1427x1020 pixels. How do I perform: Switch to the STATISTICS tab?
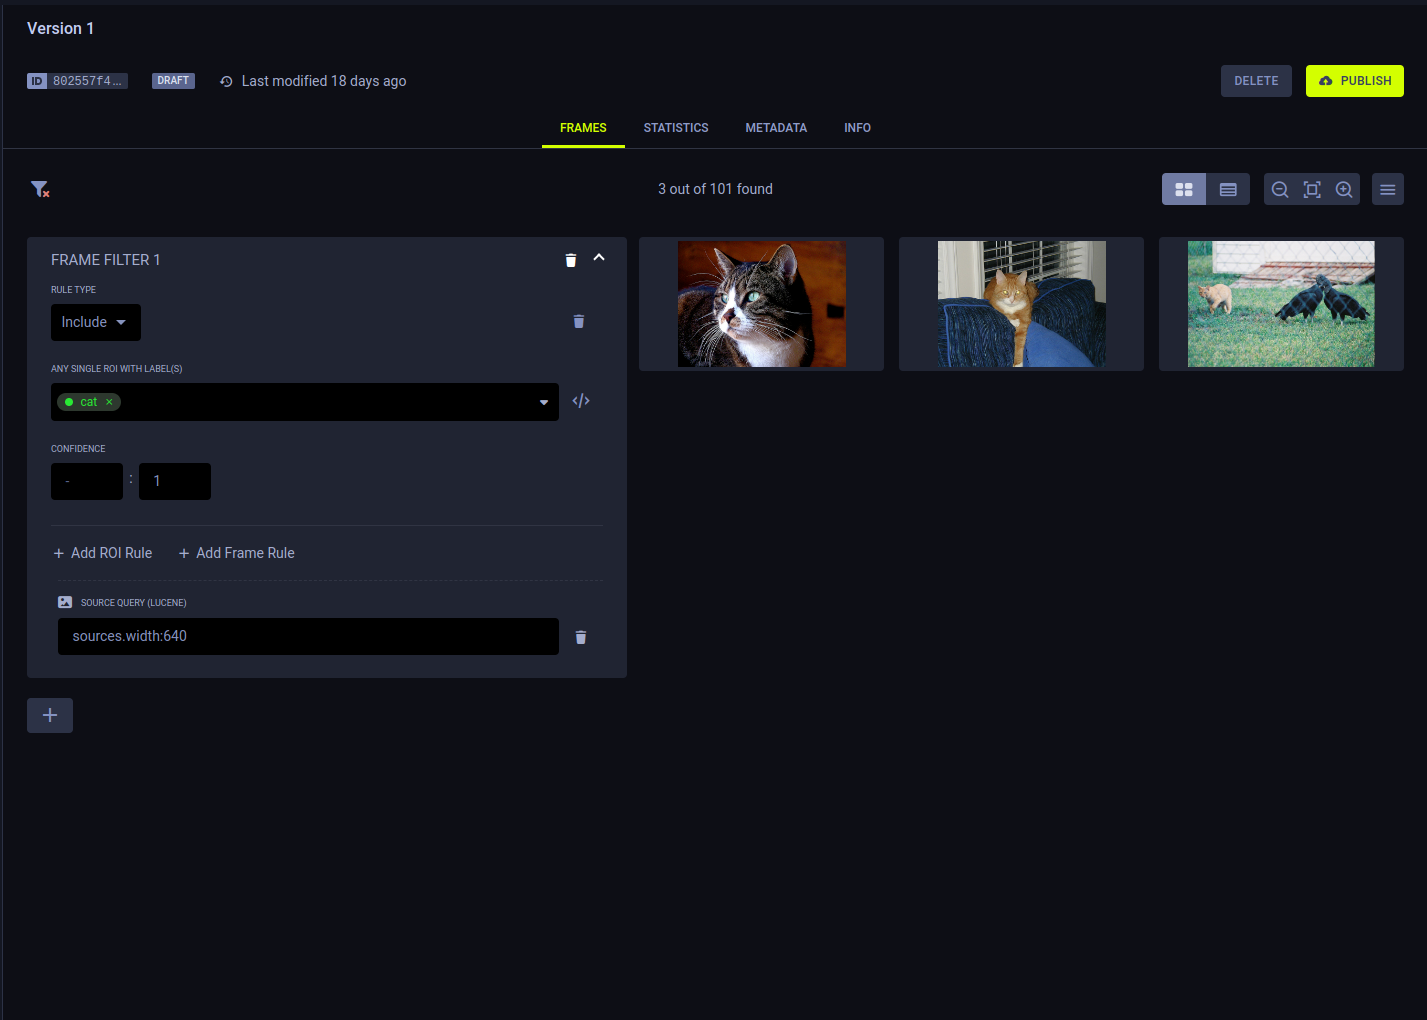[676, 127]
